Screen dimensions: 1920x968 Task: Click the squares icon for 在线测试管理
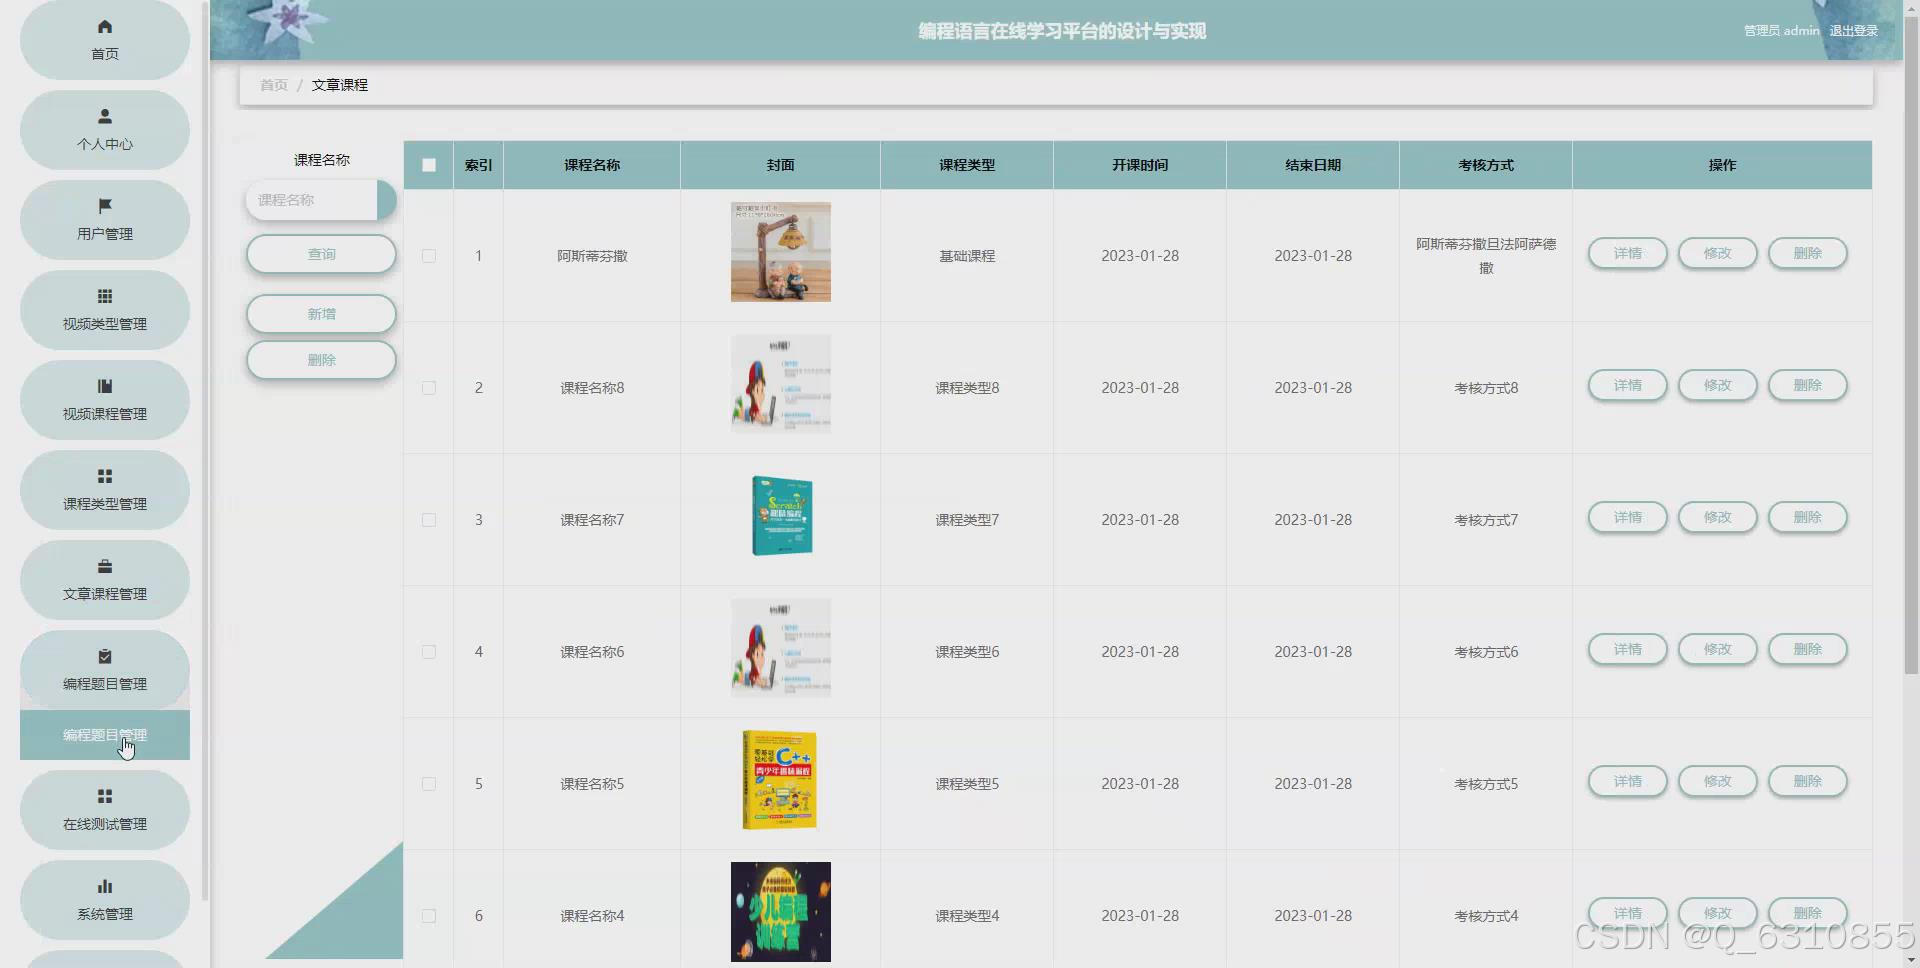tap(105, 796)
